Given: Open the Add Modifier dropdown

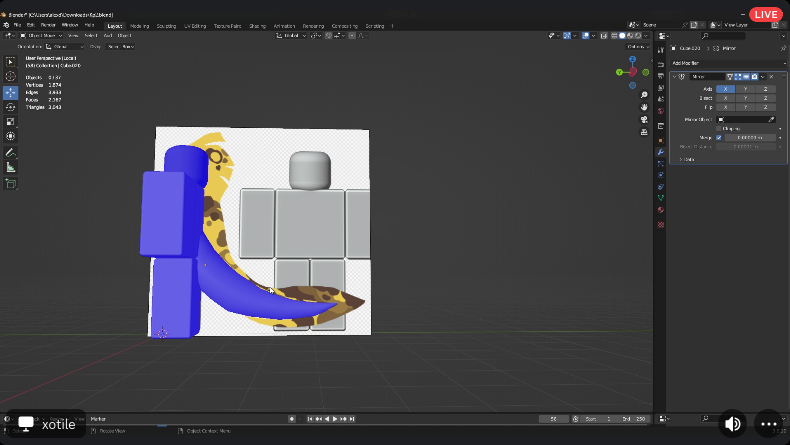Looking at the screenshot, I should tap(728, 63).
